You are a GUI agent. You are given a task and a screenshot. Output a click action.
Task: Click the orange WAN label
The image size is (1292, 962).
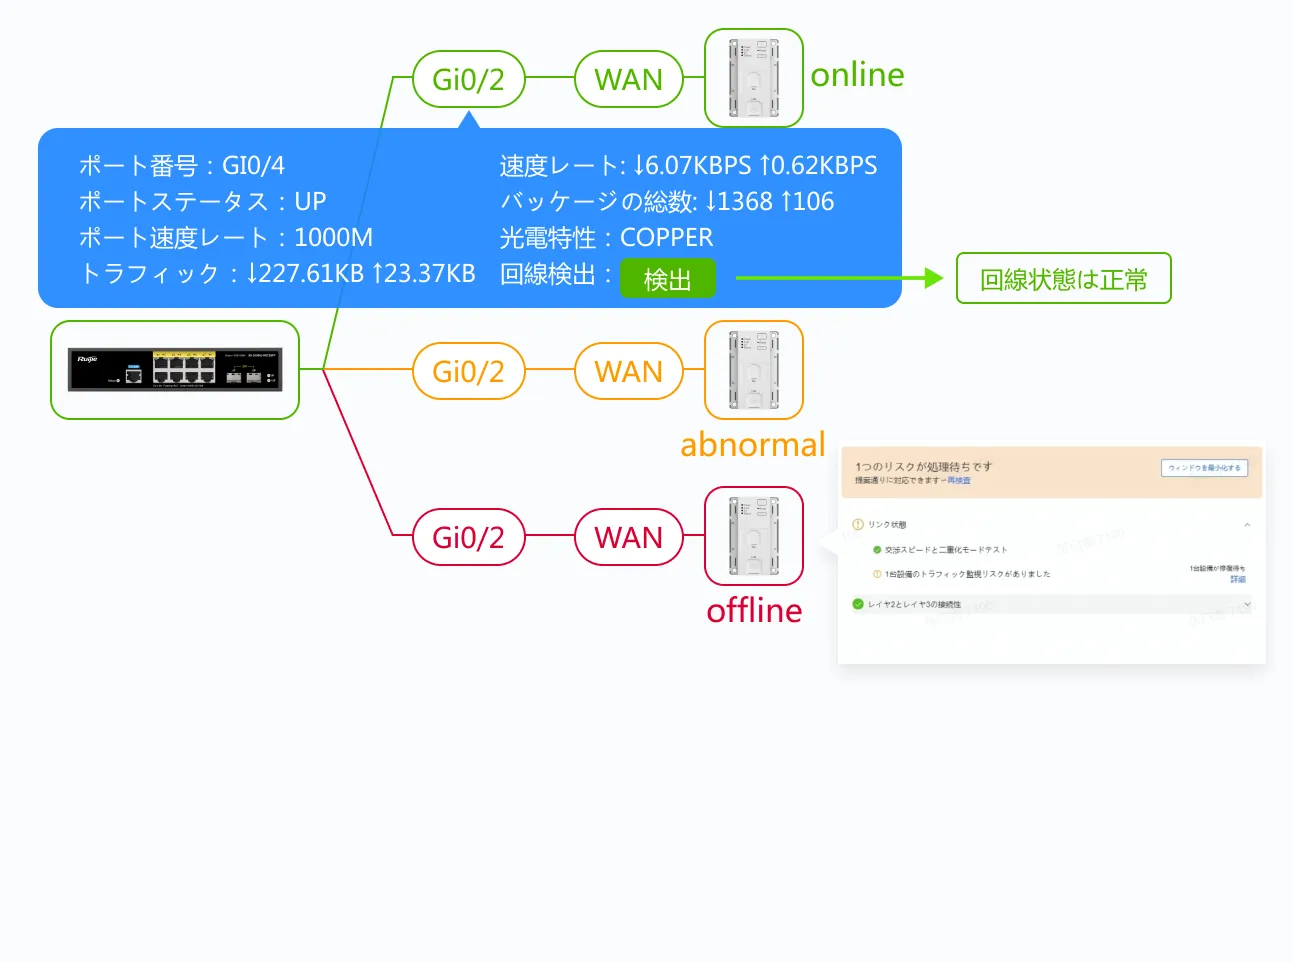[628, 371]
